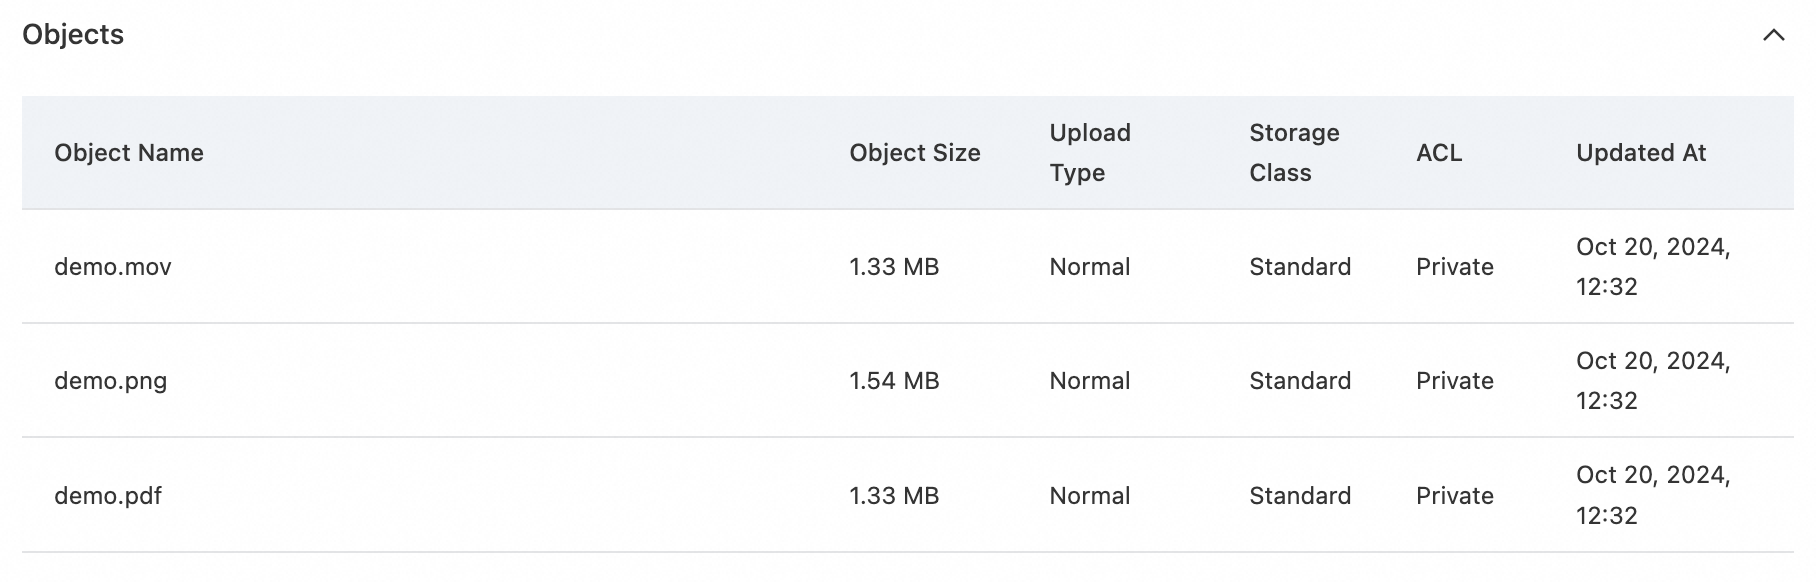Image resolution: width=1816 pixels, height=582 pixels.
Task: Click demo.png's Normal upload type cell
Action: pos(1089,381)
